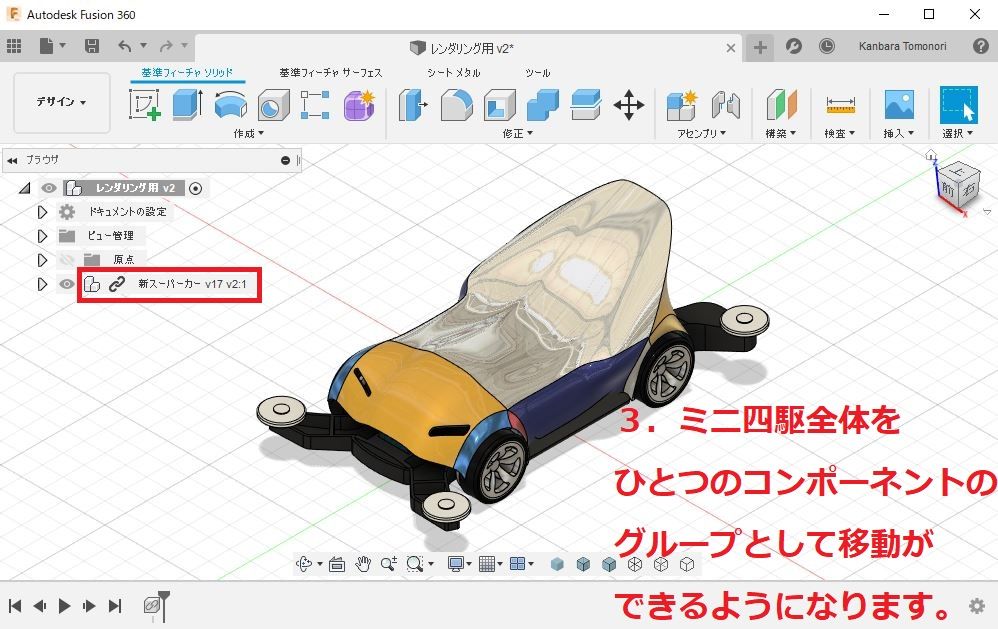The height and width of the screenshot is (629, 998).
Task: Select the Fillet tool
Action: tap(457, 104)
